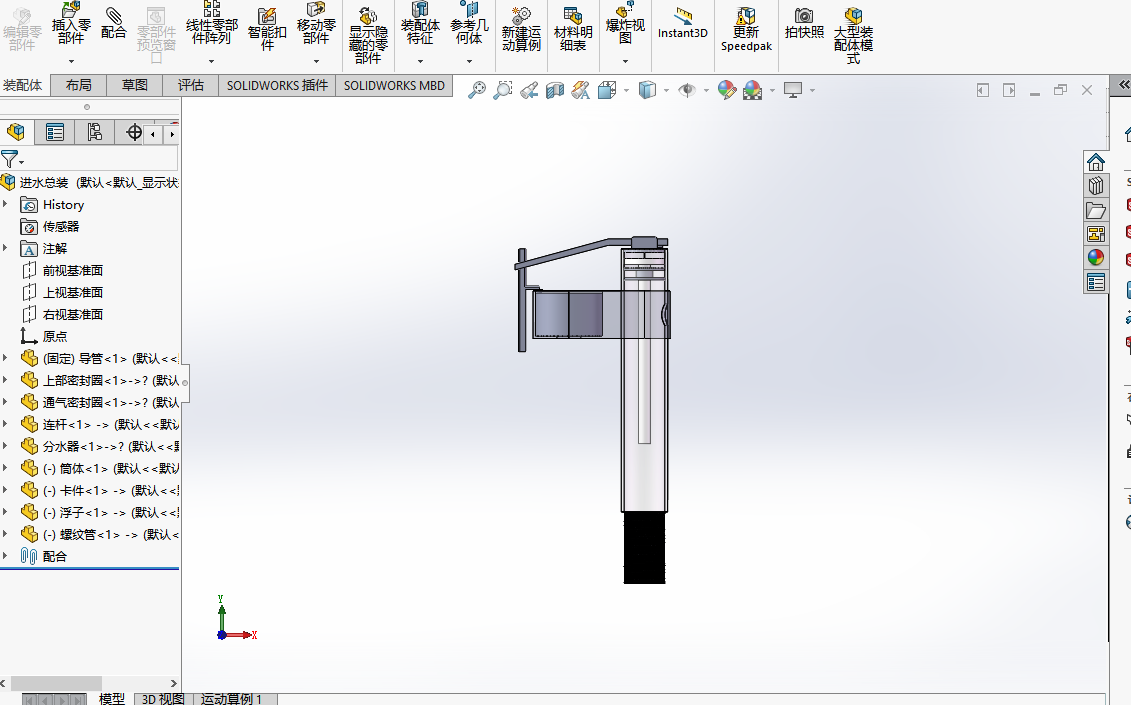Open View Orientation dropdown arrow
This screenshot has height=705, width=1131.
click(626, 91)
